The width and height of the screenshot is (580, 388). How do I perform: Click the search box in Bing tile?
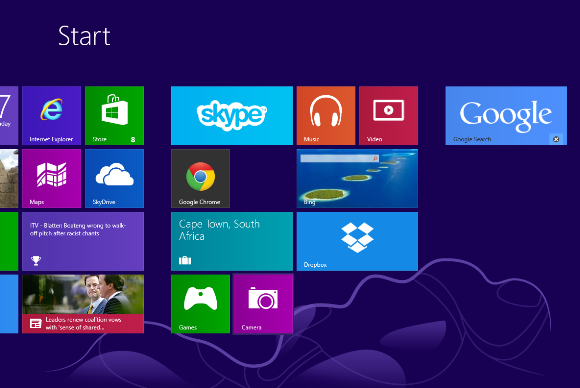pyautogui.click(x=340, y=158)
